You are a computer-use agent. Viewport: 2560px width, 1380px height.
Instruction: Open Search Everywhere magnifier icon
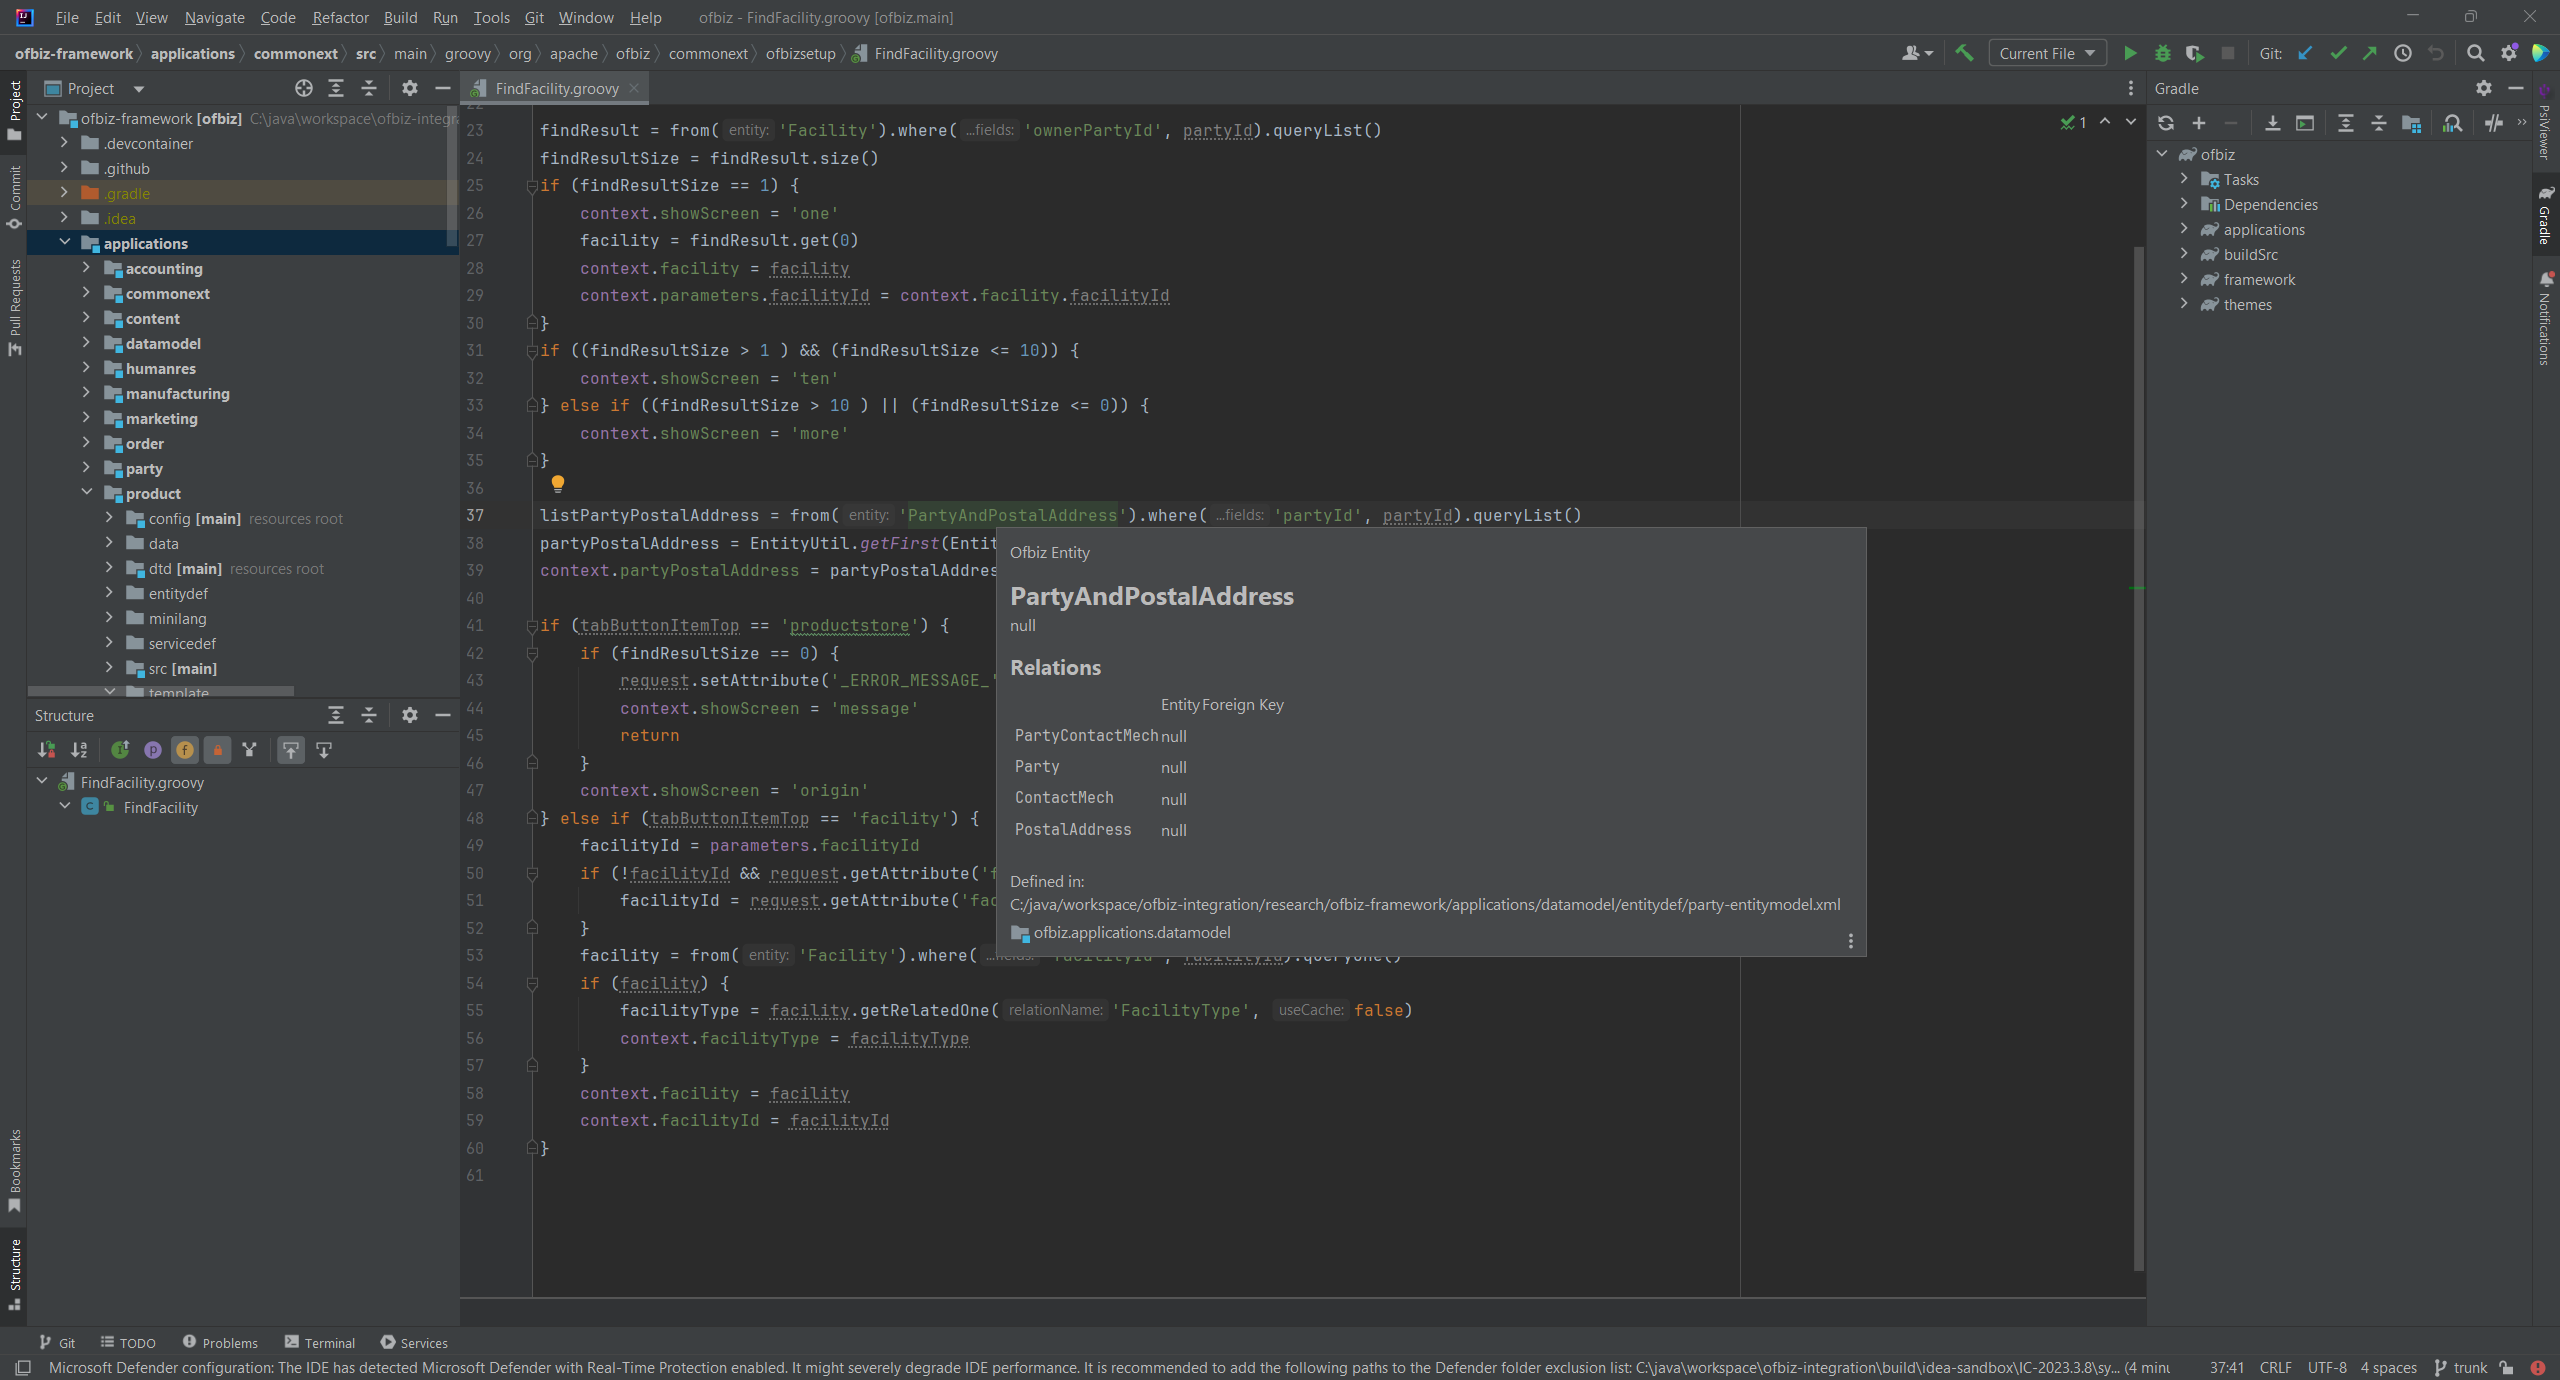(2476, 54)
